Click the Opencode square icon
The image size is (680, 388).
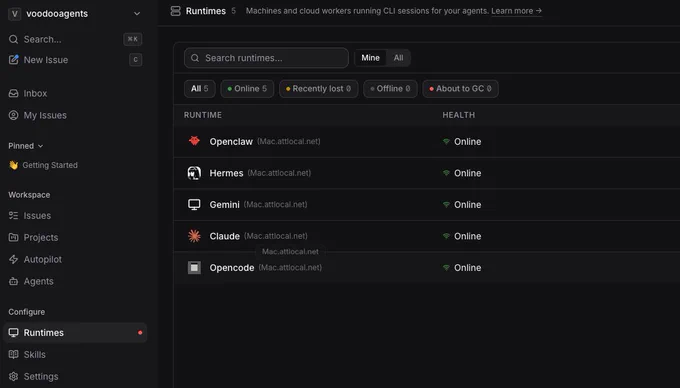click(x=194, y=267)
